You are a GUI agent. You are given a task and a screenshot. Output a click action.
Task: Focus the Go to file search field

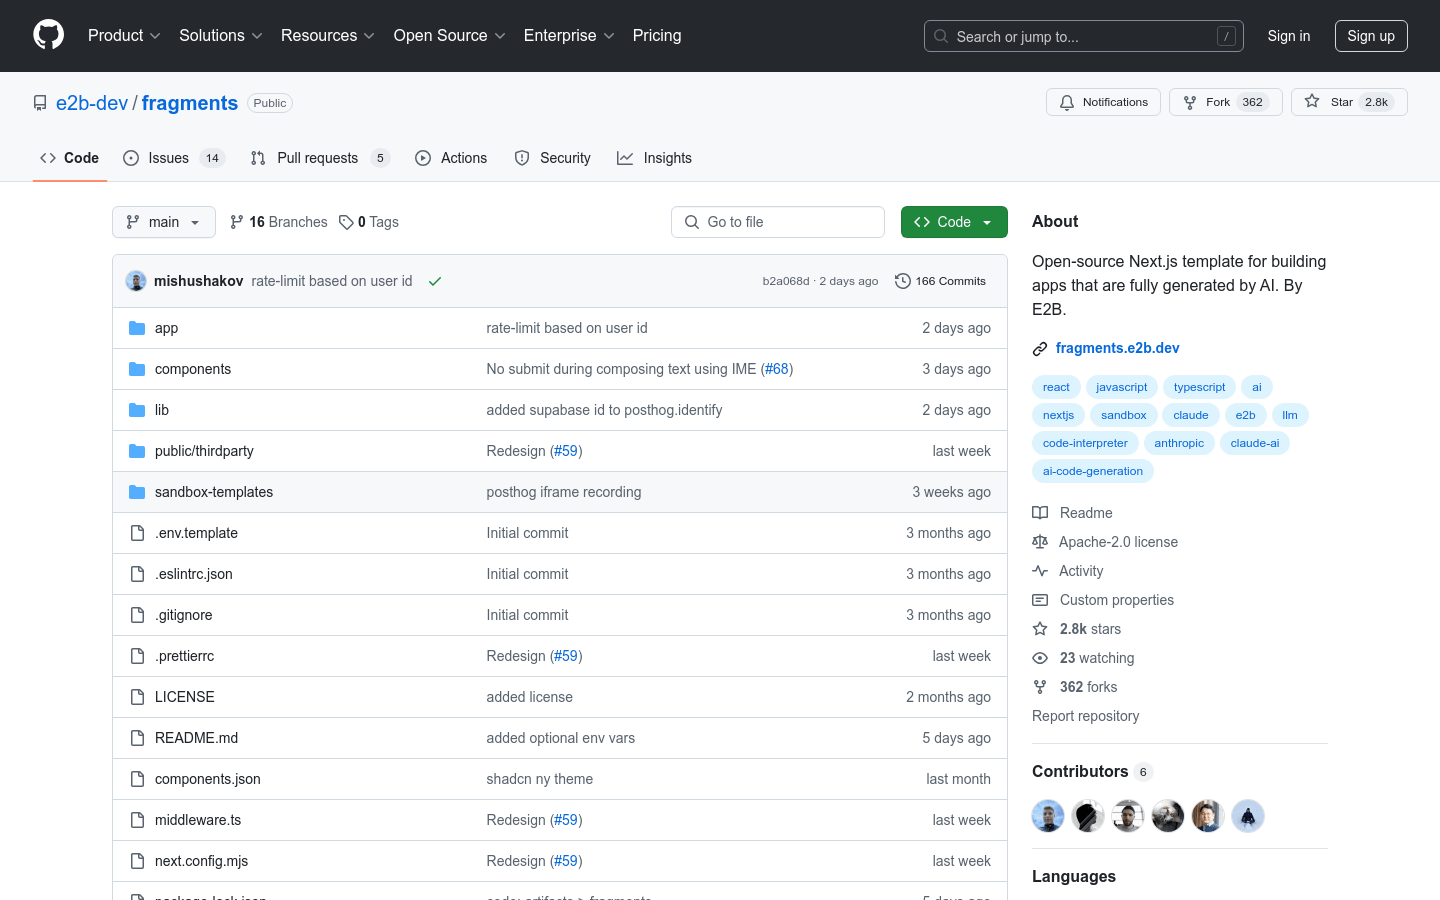778,222
